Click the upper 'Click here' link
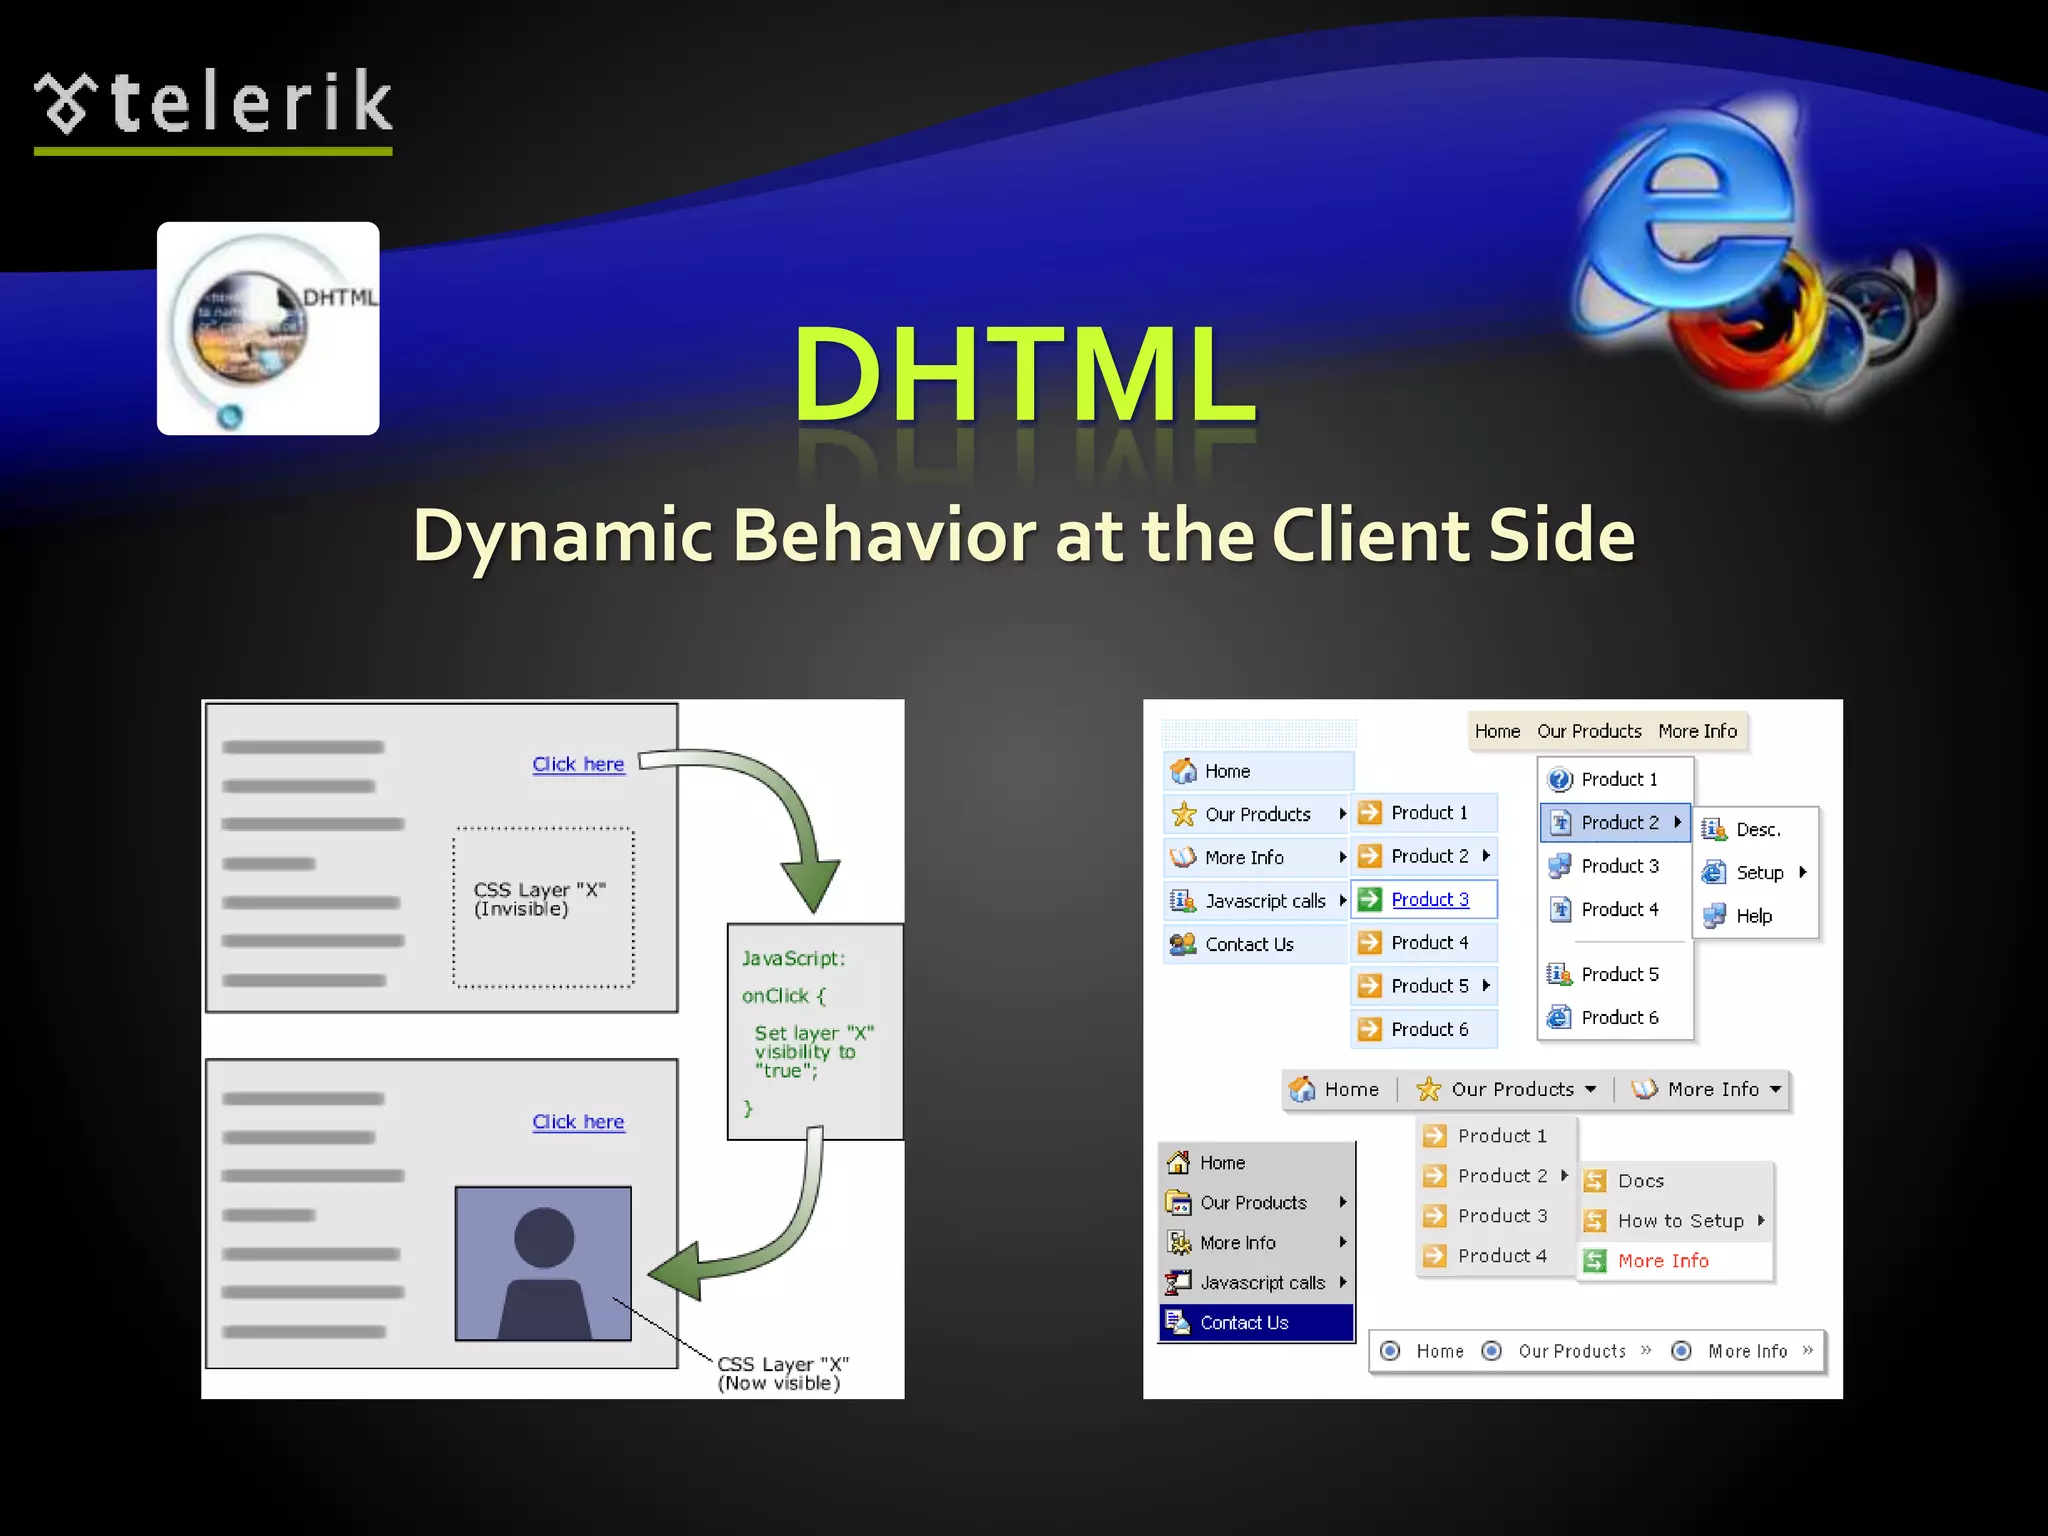The image size is (2048, 1536). click(578, 764)
